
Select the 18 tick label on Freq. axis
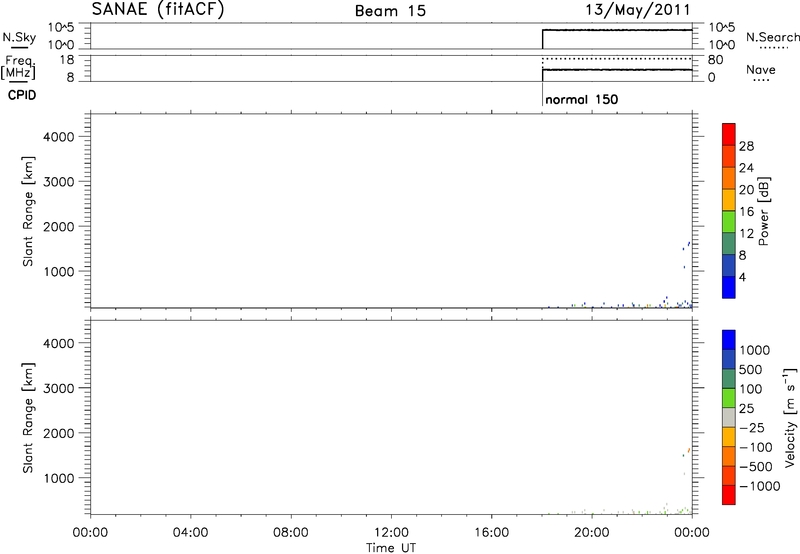[67, 60]
